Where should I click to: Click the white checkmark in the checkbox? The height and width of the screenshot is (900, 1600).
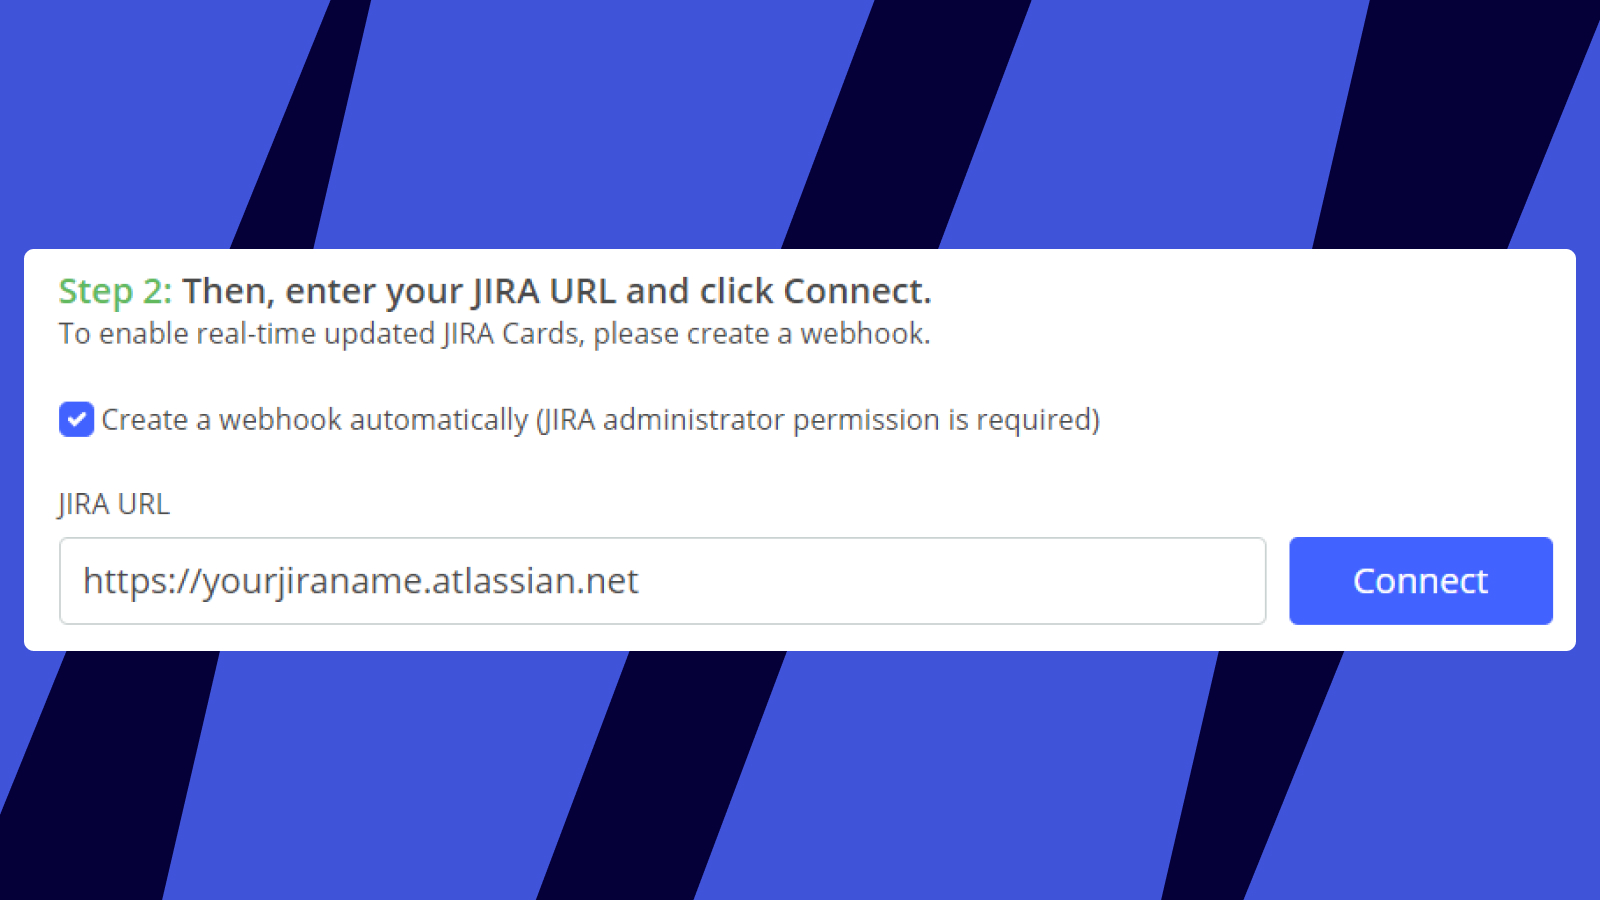(76, 420)
